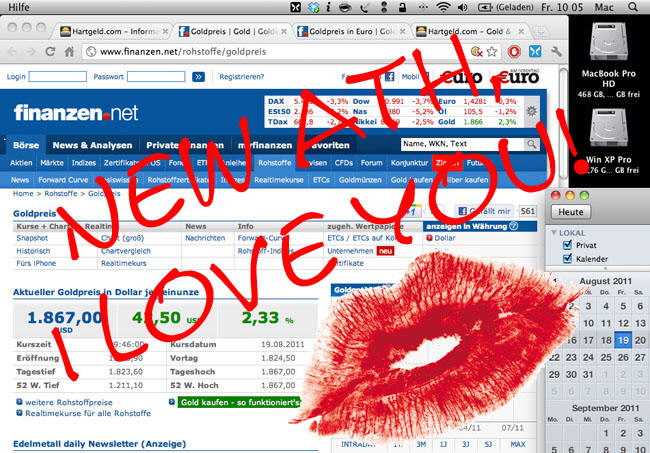Open the Nachrichten link
Viewport: 650px width, 453px height.
(x=205, y=238)
